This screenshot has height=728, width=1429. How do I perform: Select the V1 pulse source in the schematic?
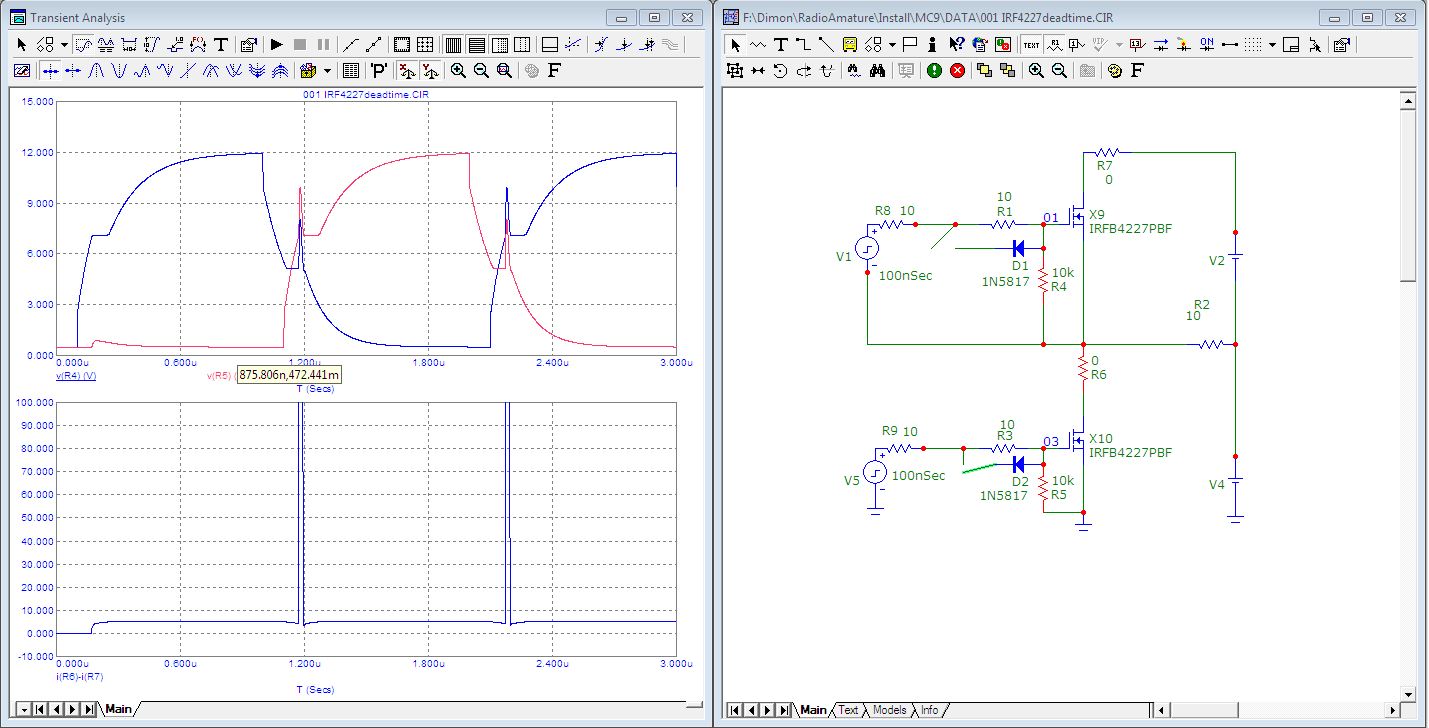866,250
